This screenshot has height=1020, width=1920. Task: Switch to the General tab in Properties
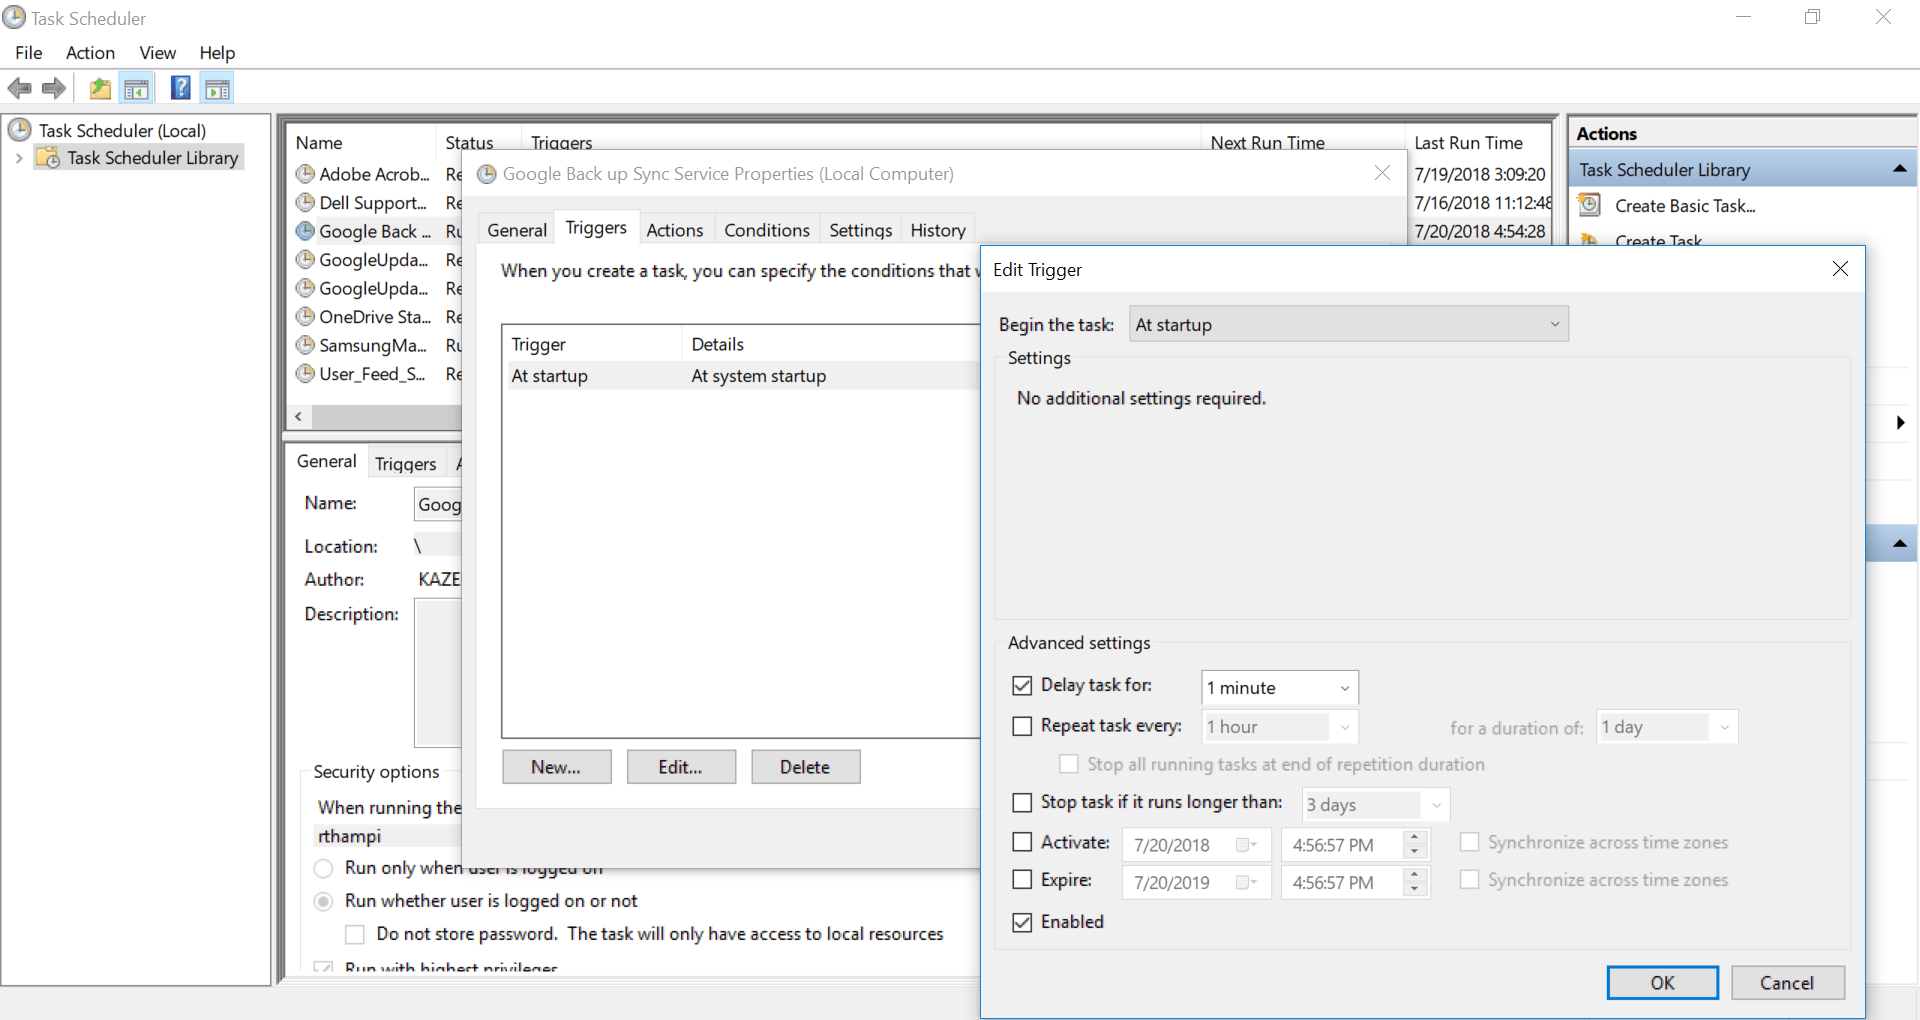point(517,230)
